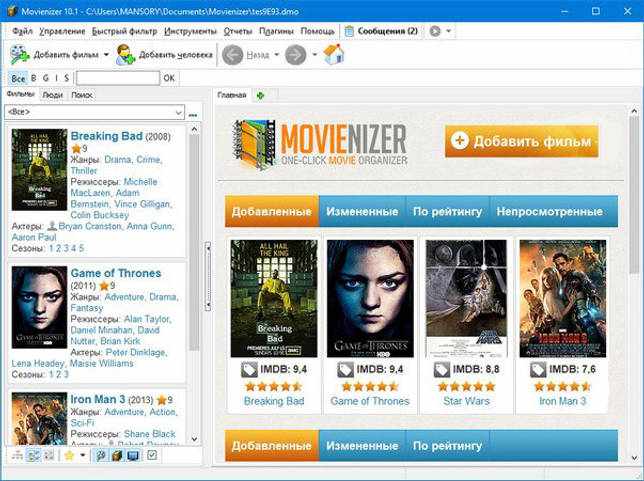Select the Главная tab
The height and width of the screenshot is (481, 644).
click(x=232, y=95)
